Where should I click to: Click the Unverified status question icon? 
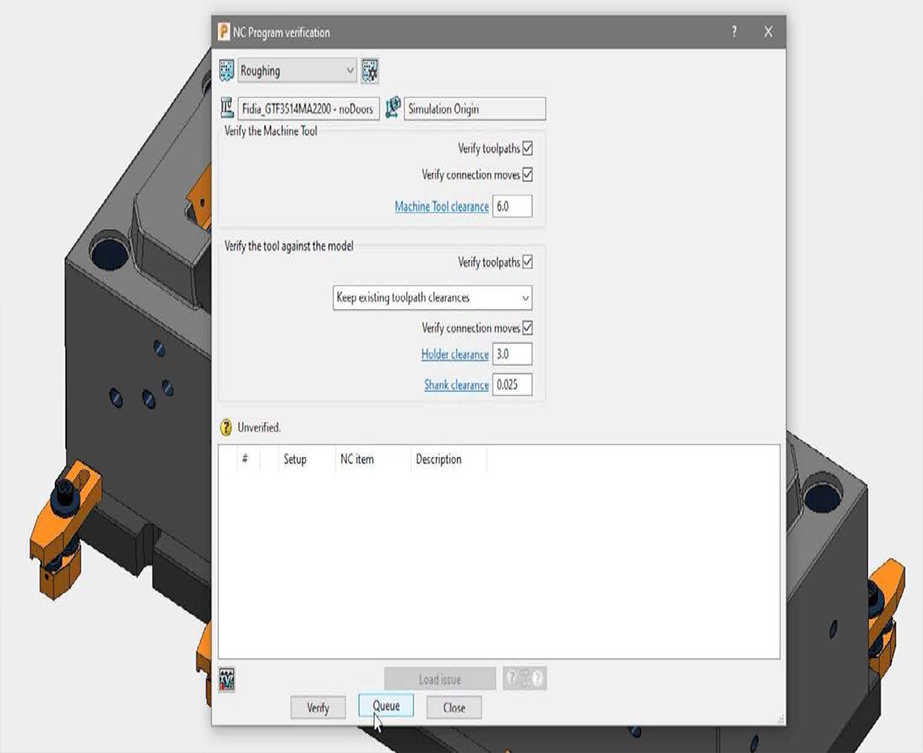(x=226, y=427)
